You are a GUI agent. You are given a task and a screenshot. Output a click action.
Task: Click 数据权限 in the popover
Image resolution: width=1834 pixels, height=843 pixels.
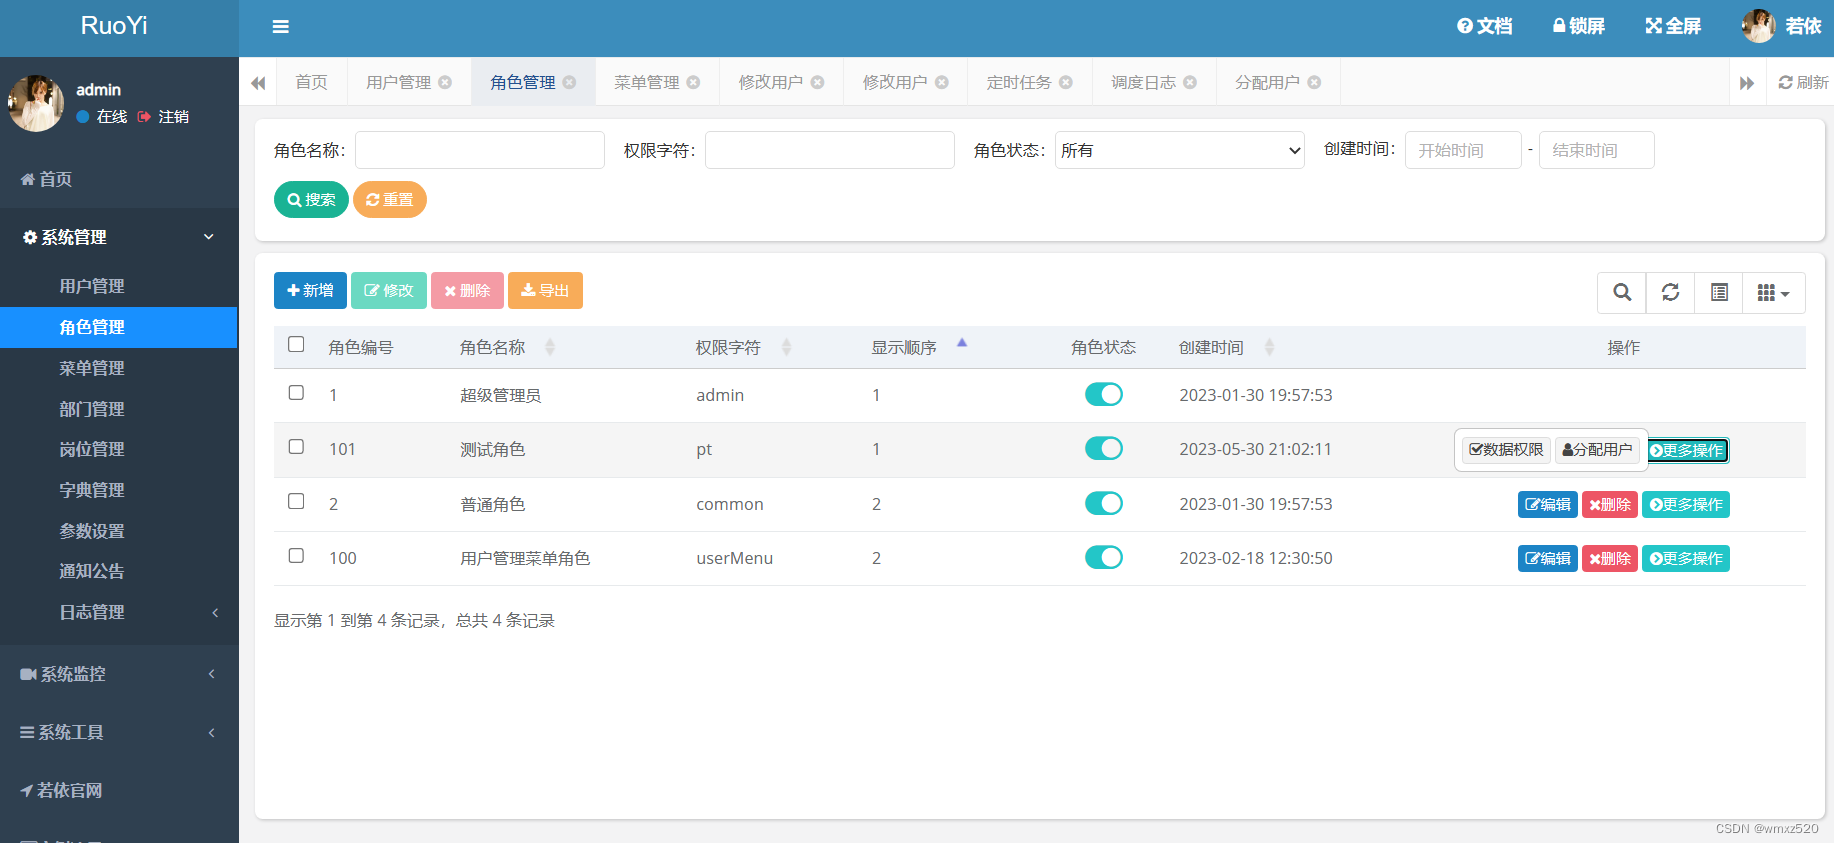tap(1506, 450)
